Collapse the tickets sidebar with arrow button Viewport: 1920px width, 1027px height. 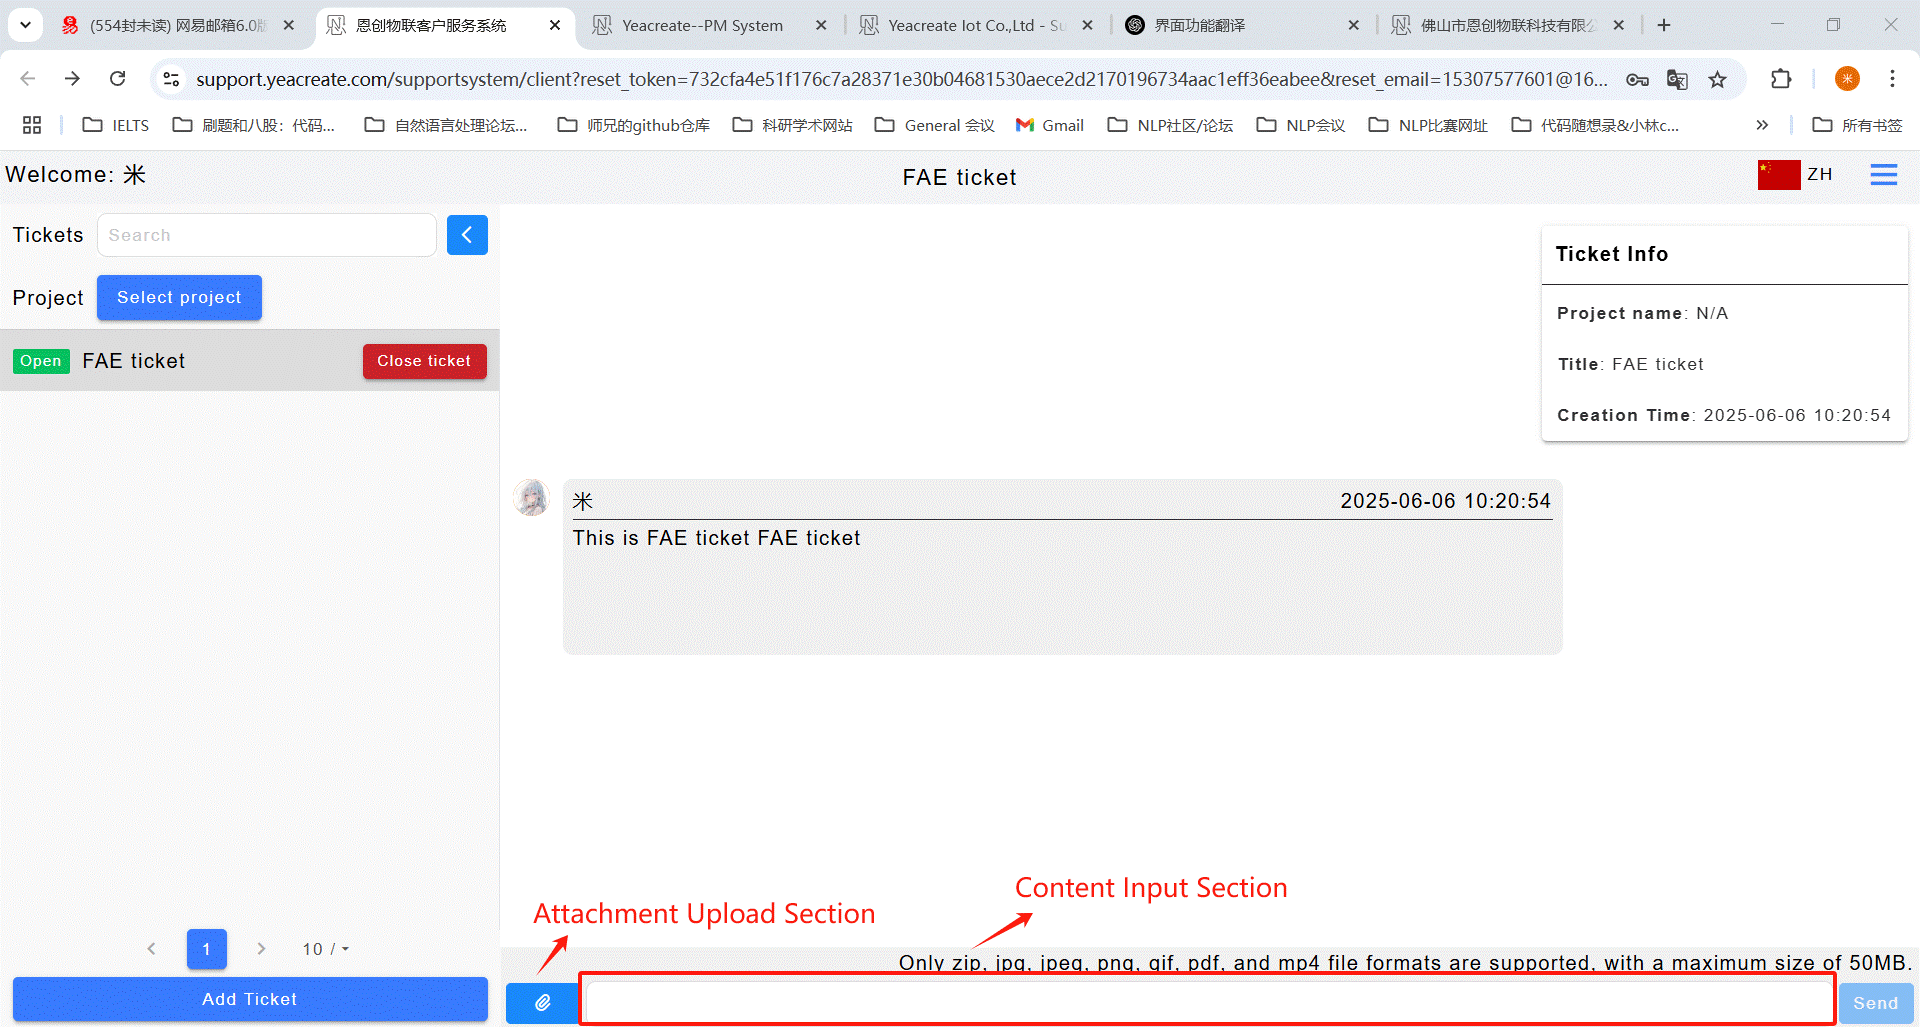[467, 235]
